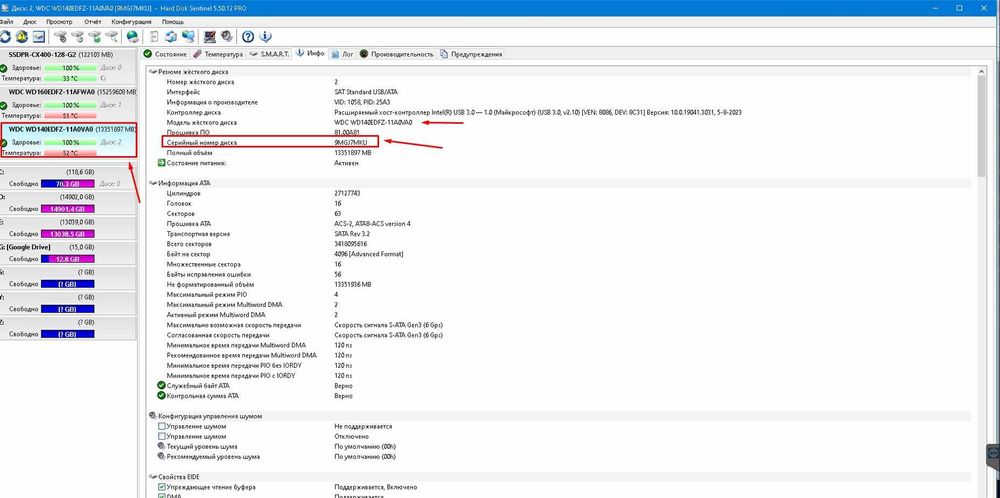Click the 52 °C temperature bar
The height and width of the screenshot is (498, 1000).
pos(71,154)
